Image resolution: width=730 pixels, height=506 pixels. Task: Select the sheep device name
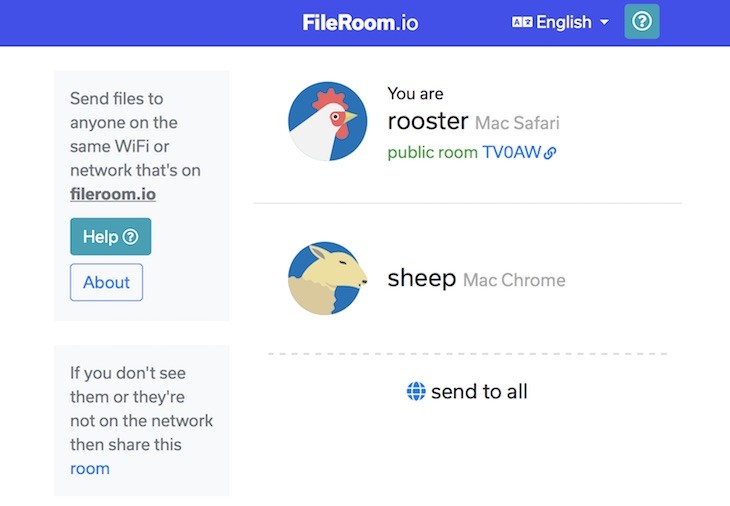coord(422,278)
